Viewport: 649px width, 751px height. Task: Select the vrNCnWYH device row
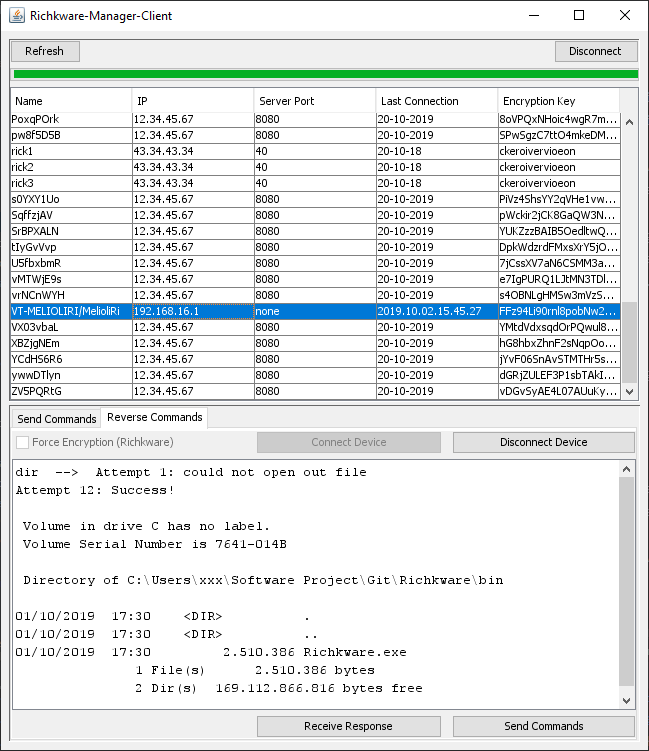coord(316,295)
